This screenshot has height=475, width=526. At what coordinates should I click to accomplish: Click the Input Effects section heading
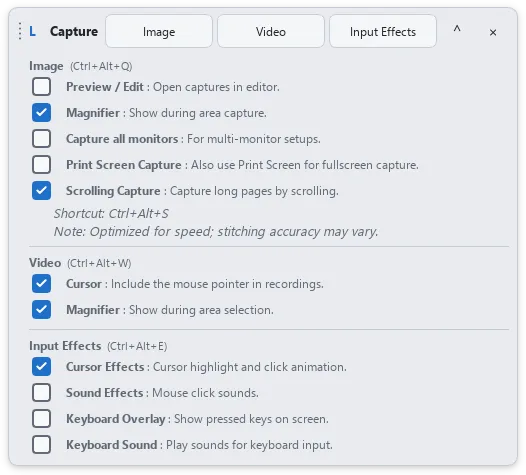pos(65,346)
